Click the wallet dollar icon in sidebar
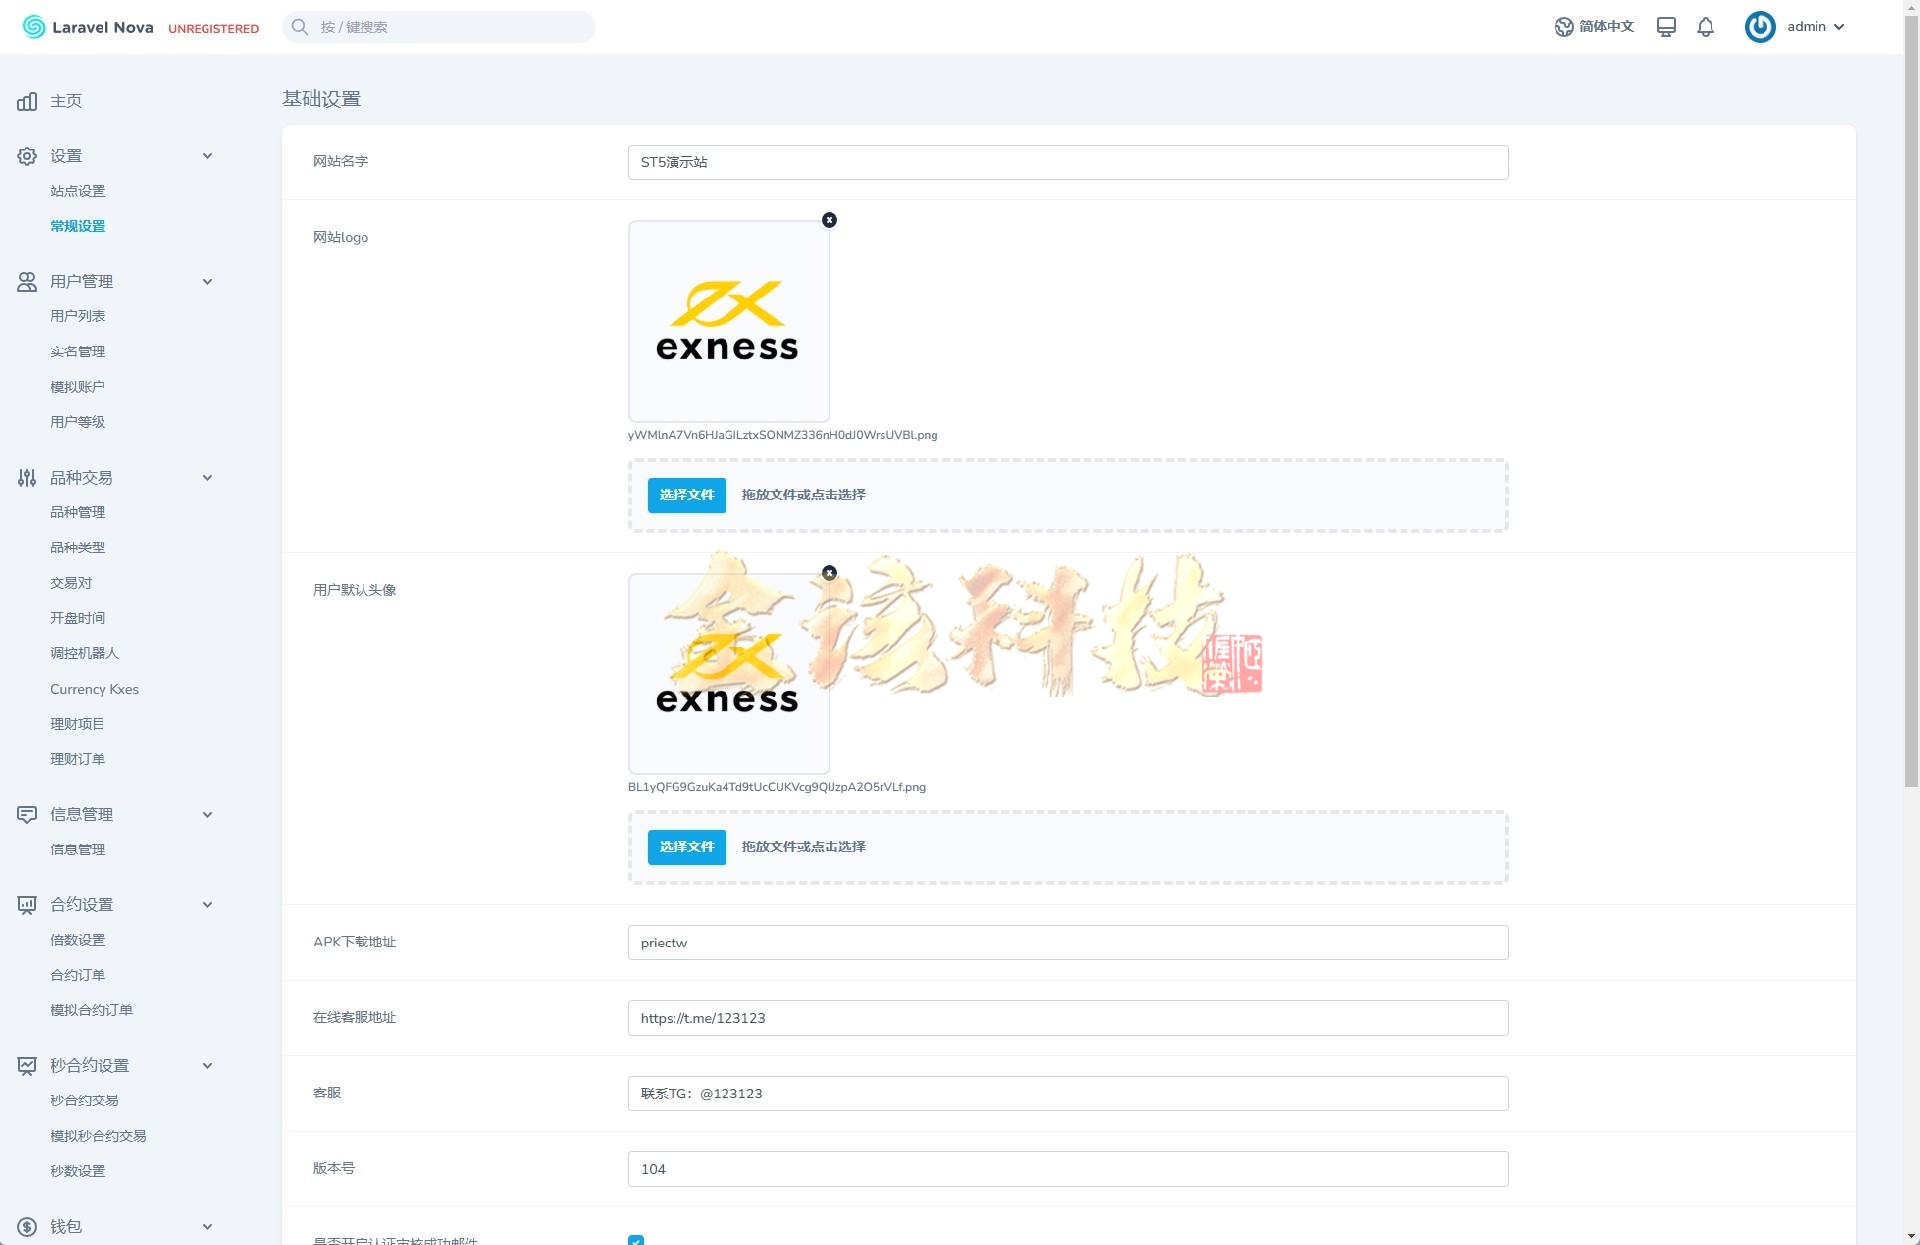The height and width of the screenshot is (1245, 1920). (x=27, y=1227)
